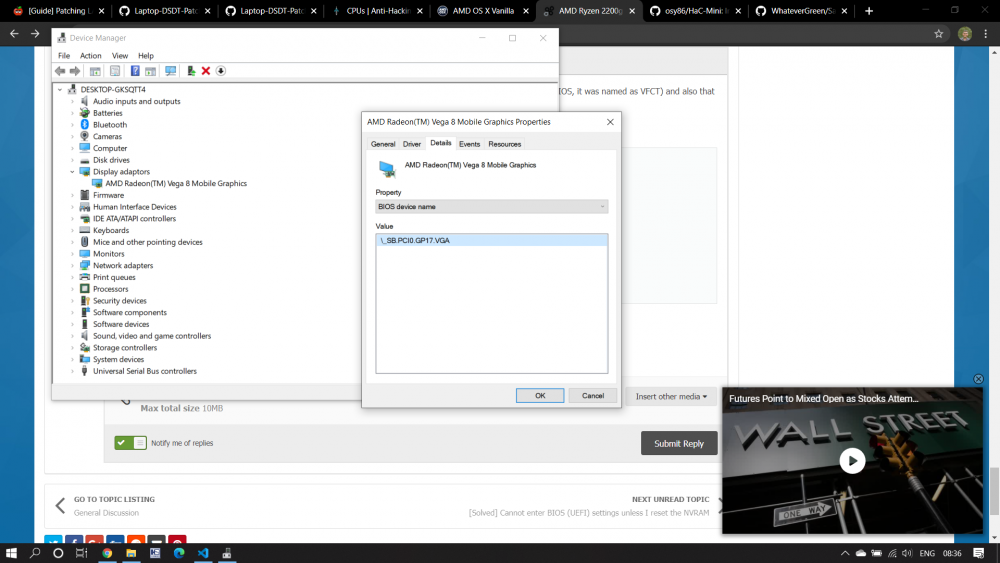Click the red X uninstall device icon
The height and width of the screenshot is (563, 1000).
(x=206, y=71)
